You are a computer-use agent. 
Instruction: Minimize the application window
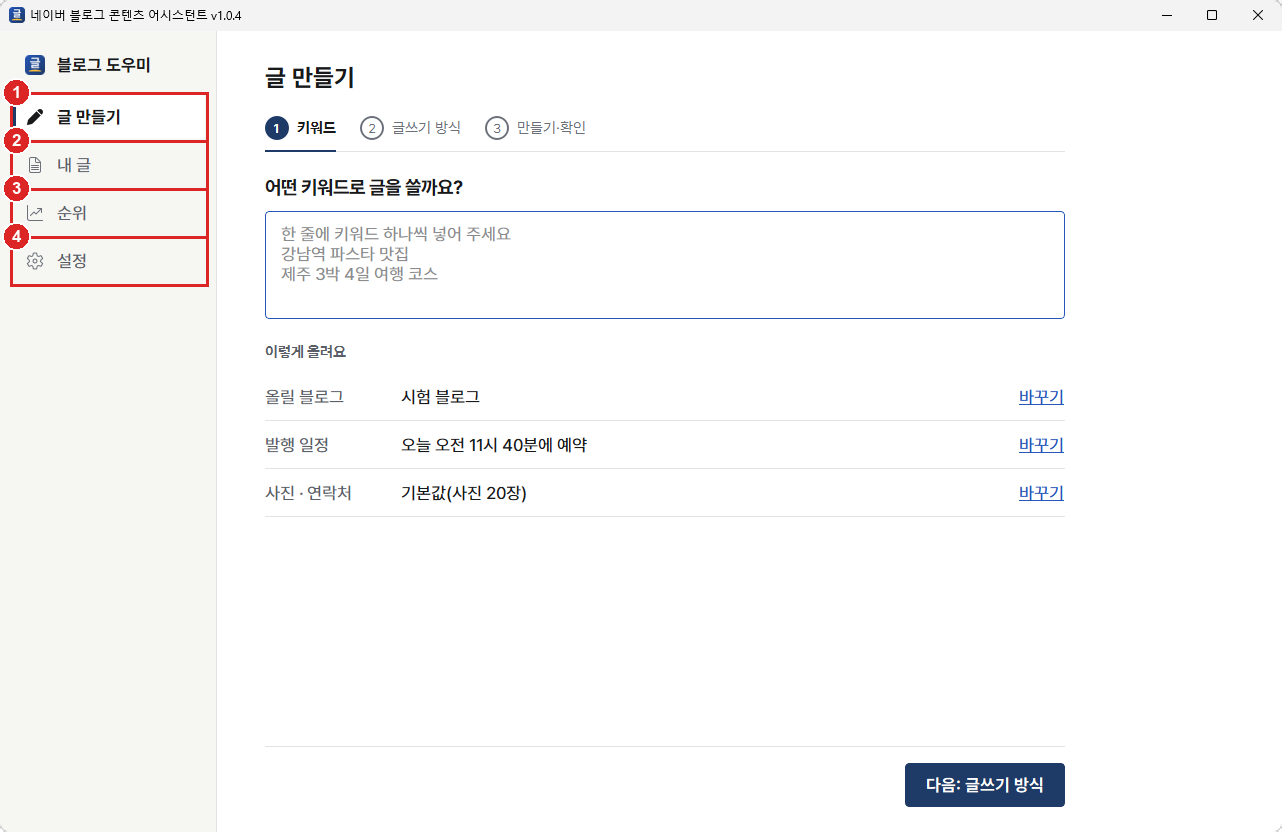(1166, 15)
